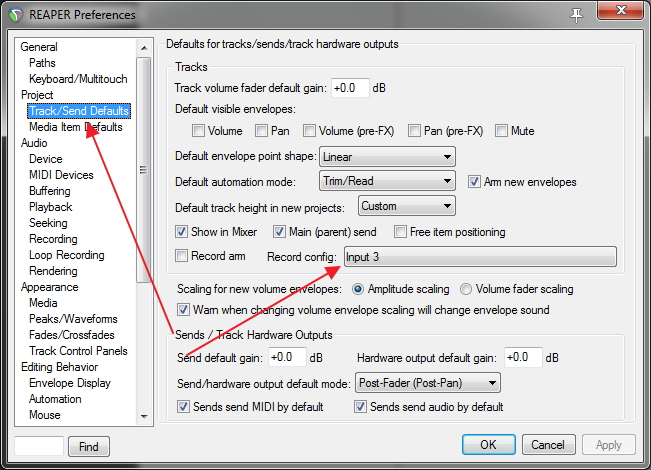The image size is (651, 470).
Task: Open Envelope Display preferences
Action: (x=70, y=383)
